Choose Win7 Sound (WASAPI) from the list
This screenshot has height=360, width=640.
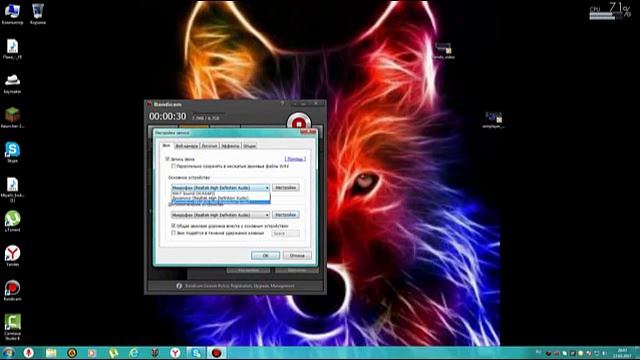(220, 193)
